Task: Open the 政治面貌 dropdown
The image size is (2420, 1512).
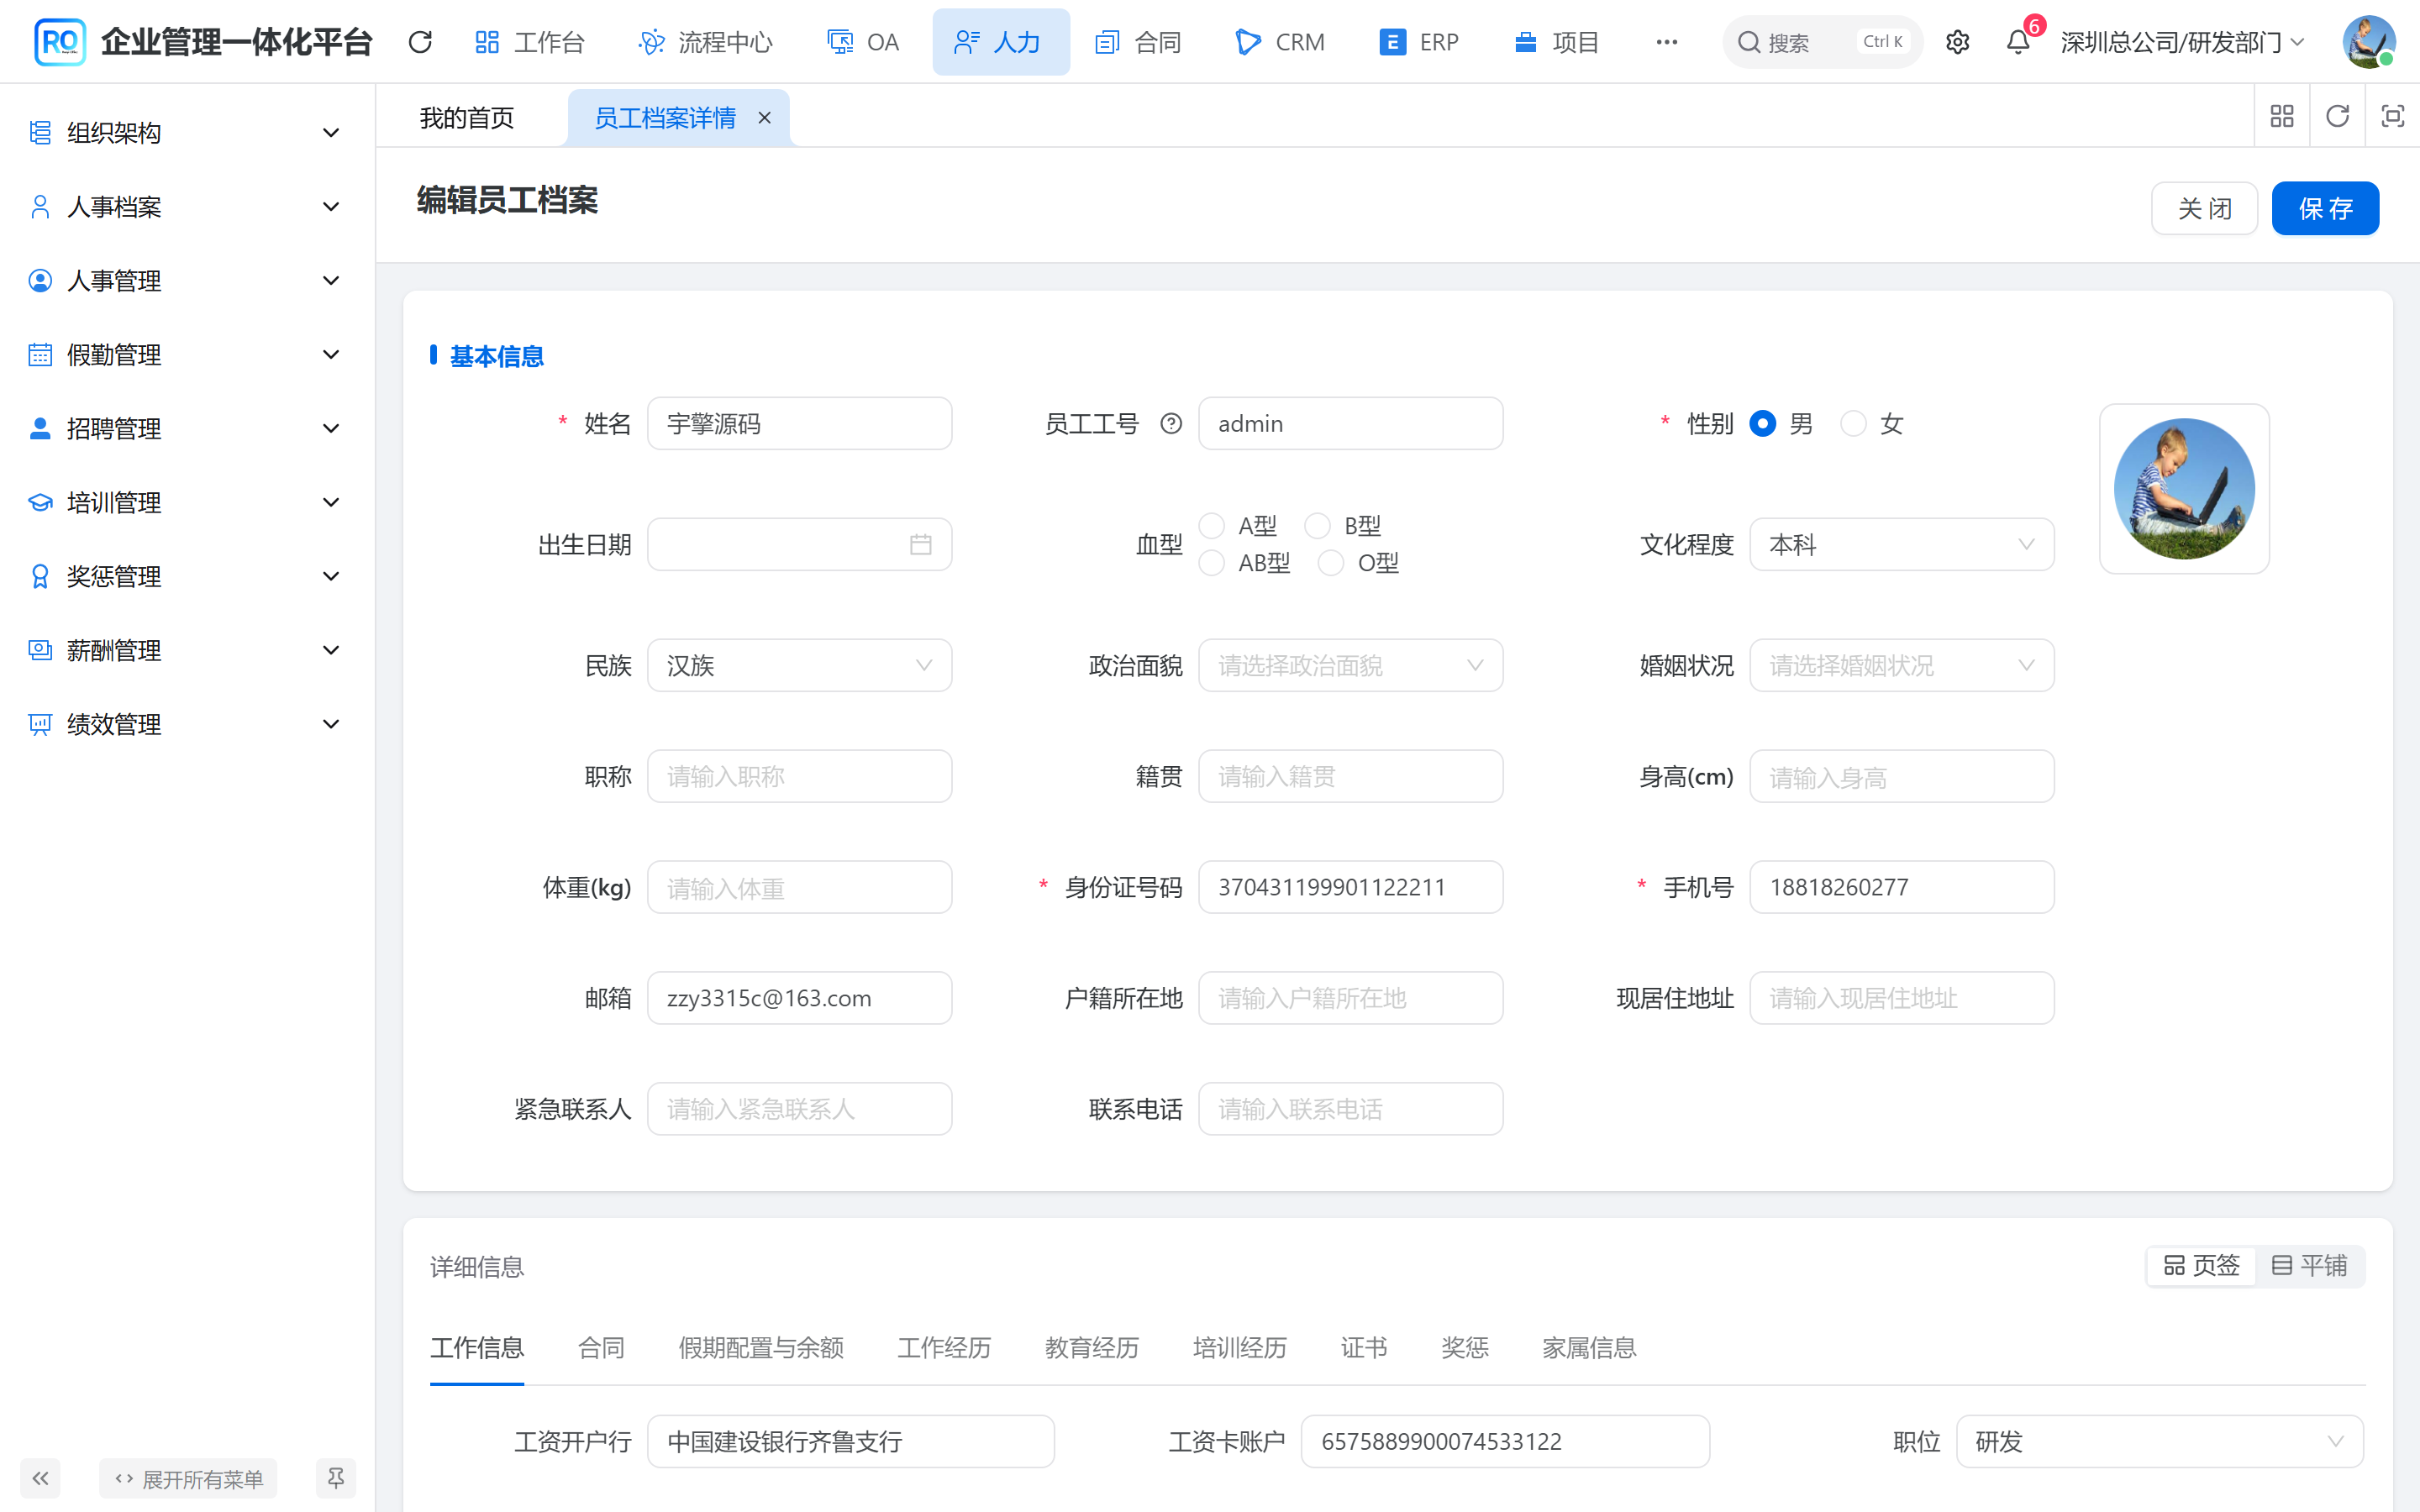Action: point(1350,665)
